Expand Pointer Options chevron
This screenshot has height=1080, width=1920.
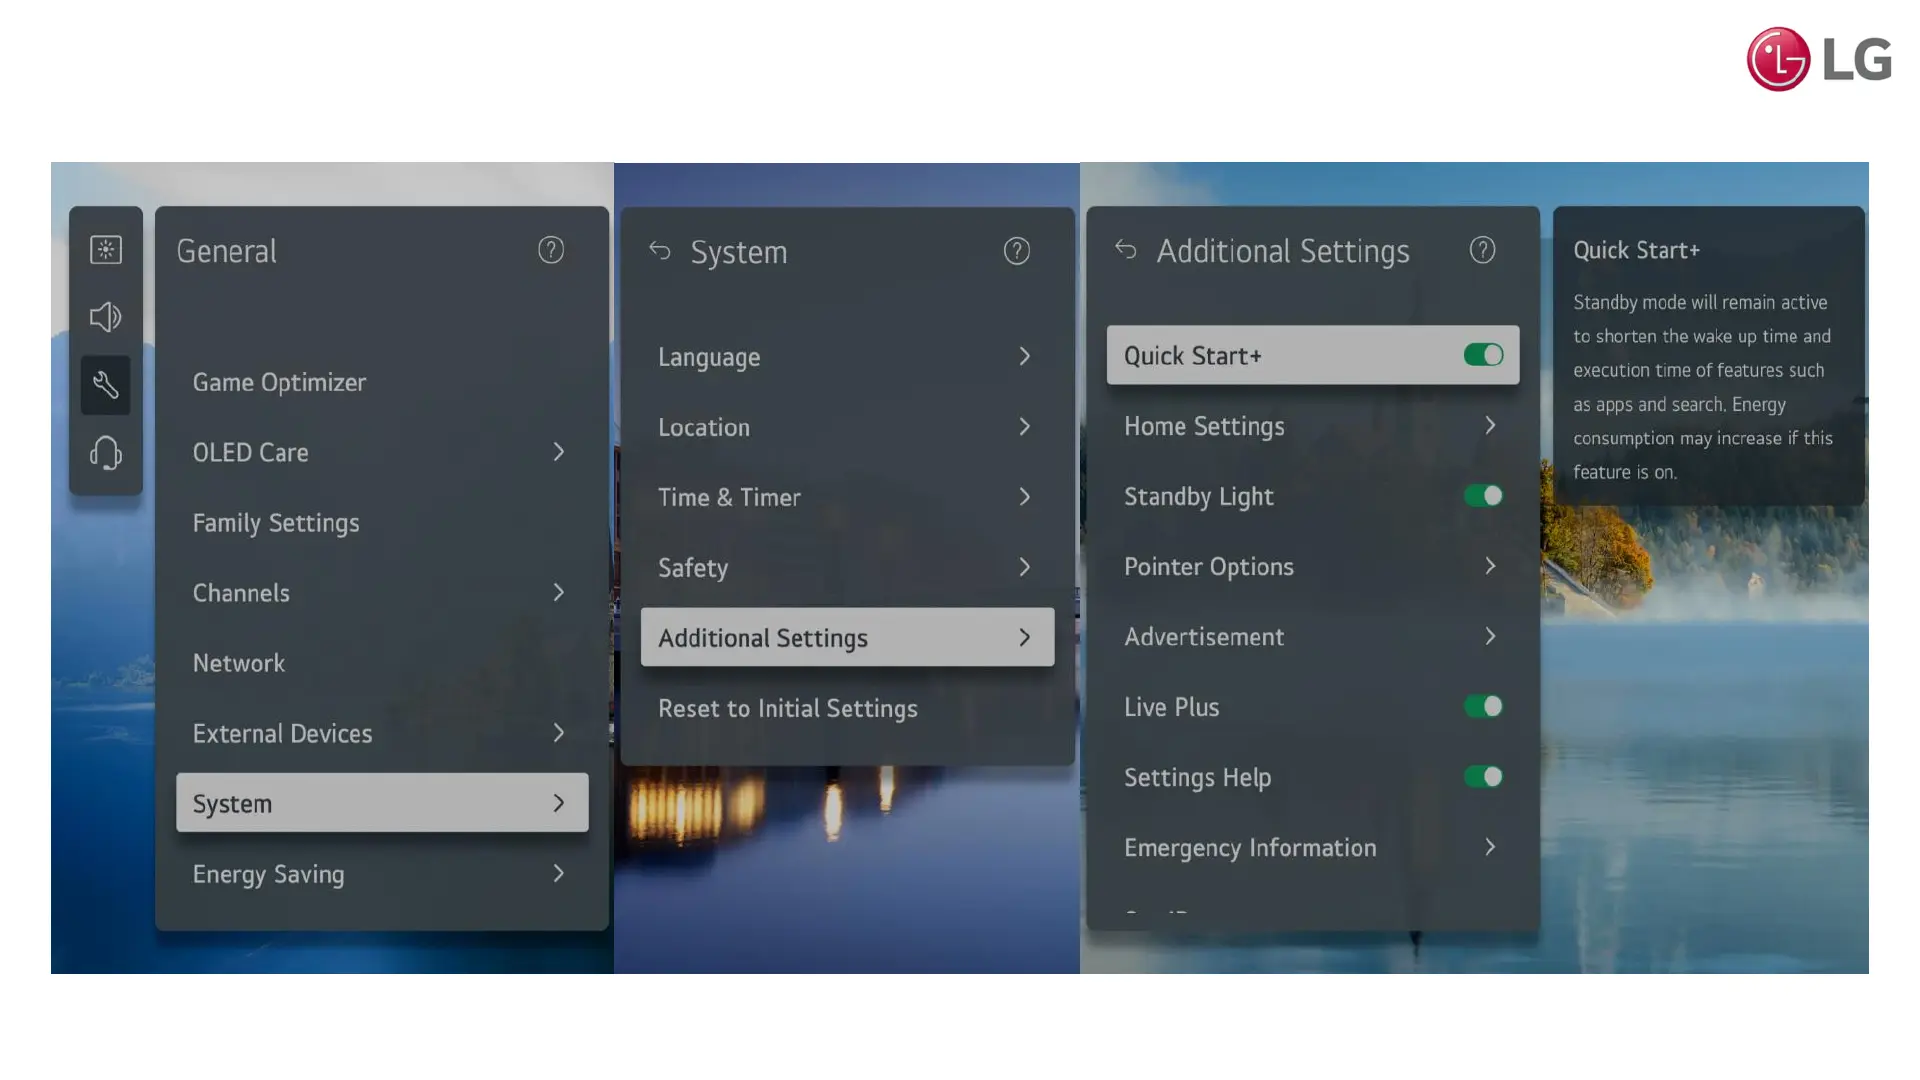(x=1490, y=567)
